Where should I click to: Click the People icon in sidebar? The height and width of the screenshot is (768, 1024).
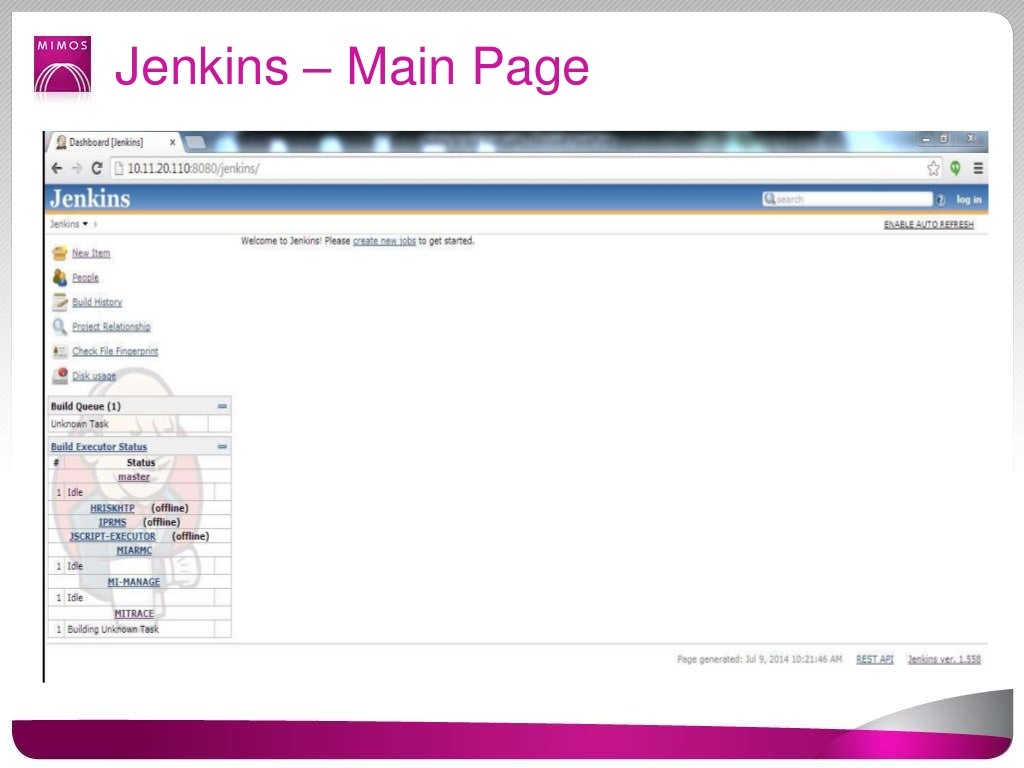pyautogui.click(x=59, y=278)
